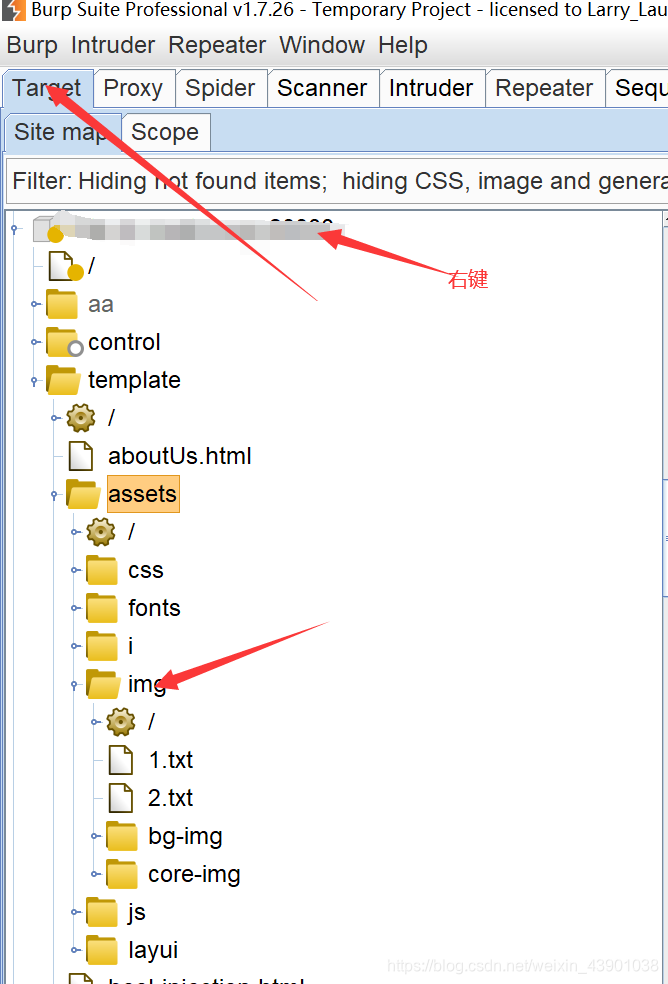Click the site map filter bar
Screen dimensions: 668x984
[337, 181]
